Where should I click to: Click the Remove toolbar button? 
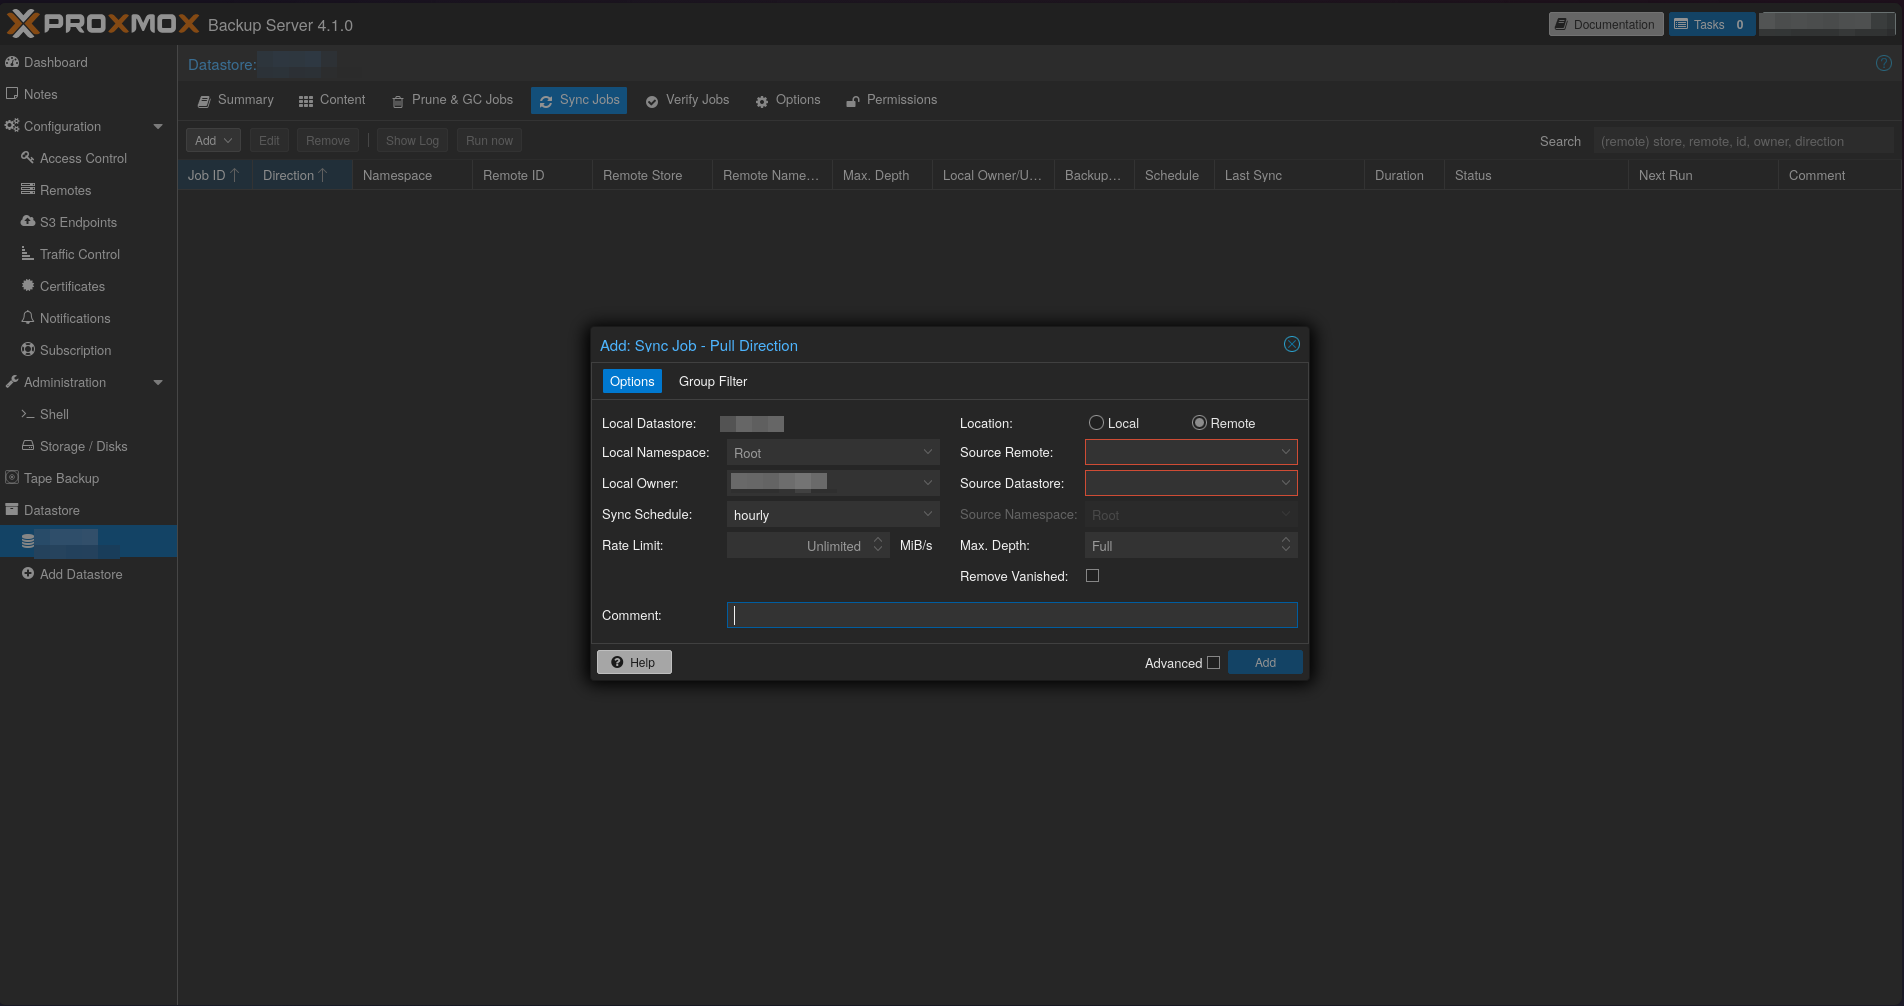click(328, 141)
